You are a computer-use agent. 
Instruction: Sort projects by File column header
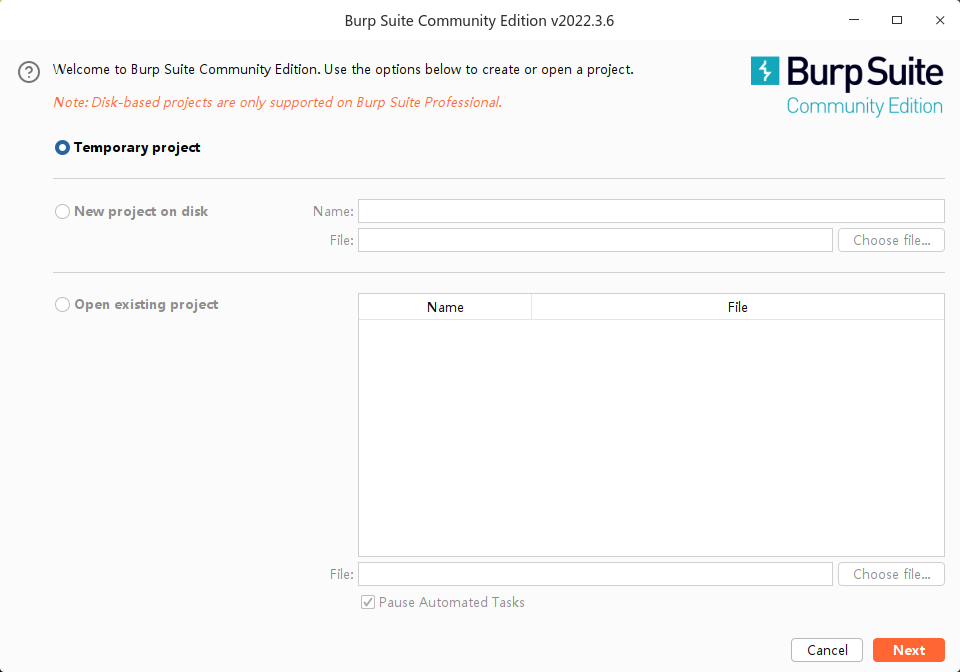[738, 307]
